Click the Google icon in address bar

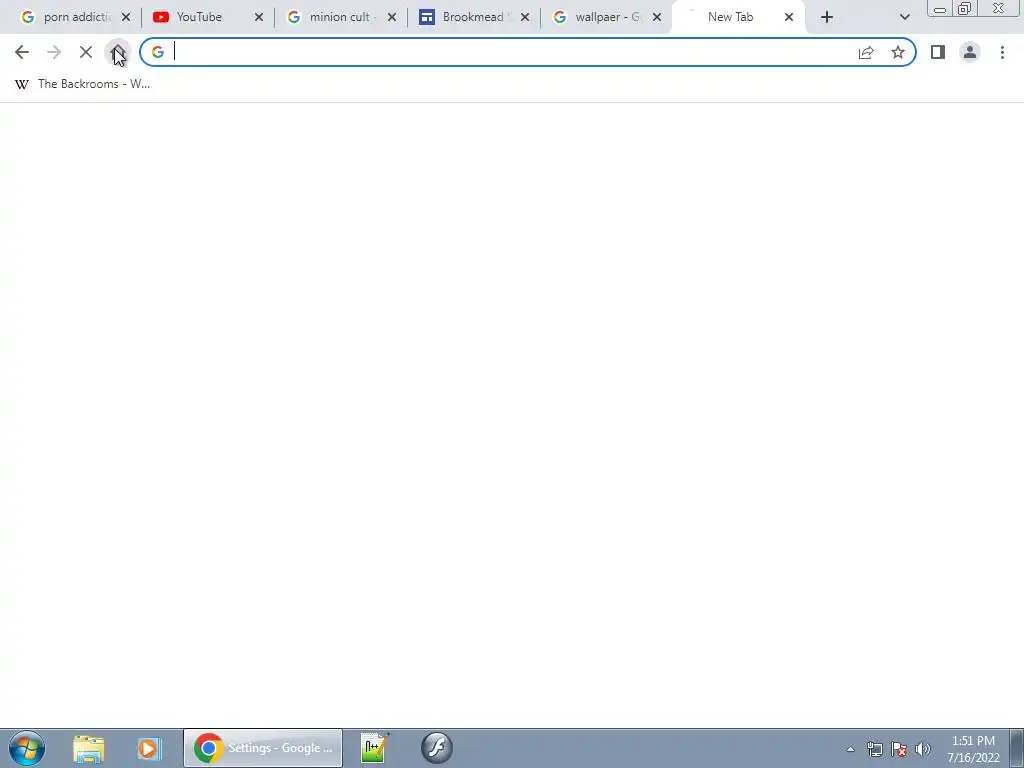pyautogui.click(x=157, y=52)
